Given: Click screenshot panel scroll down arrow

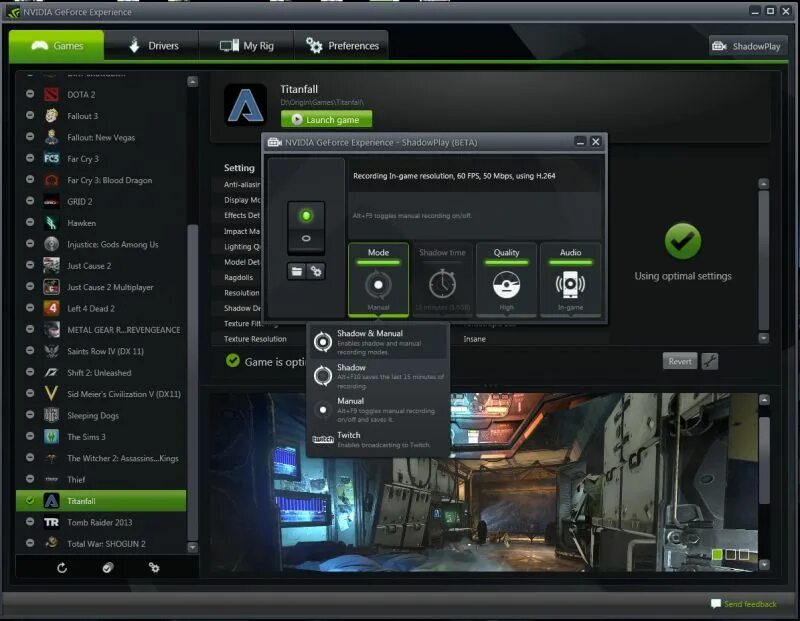Looking at the screenshot, I should [x=764, y=564].
